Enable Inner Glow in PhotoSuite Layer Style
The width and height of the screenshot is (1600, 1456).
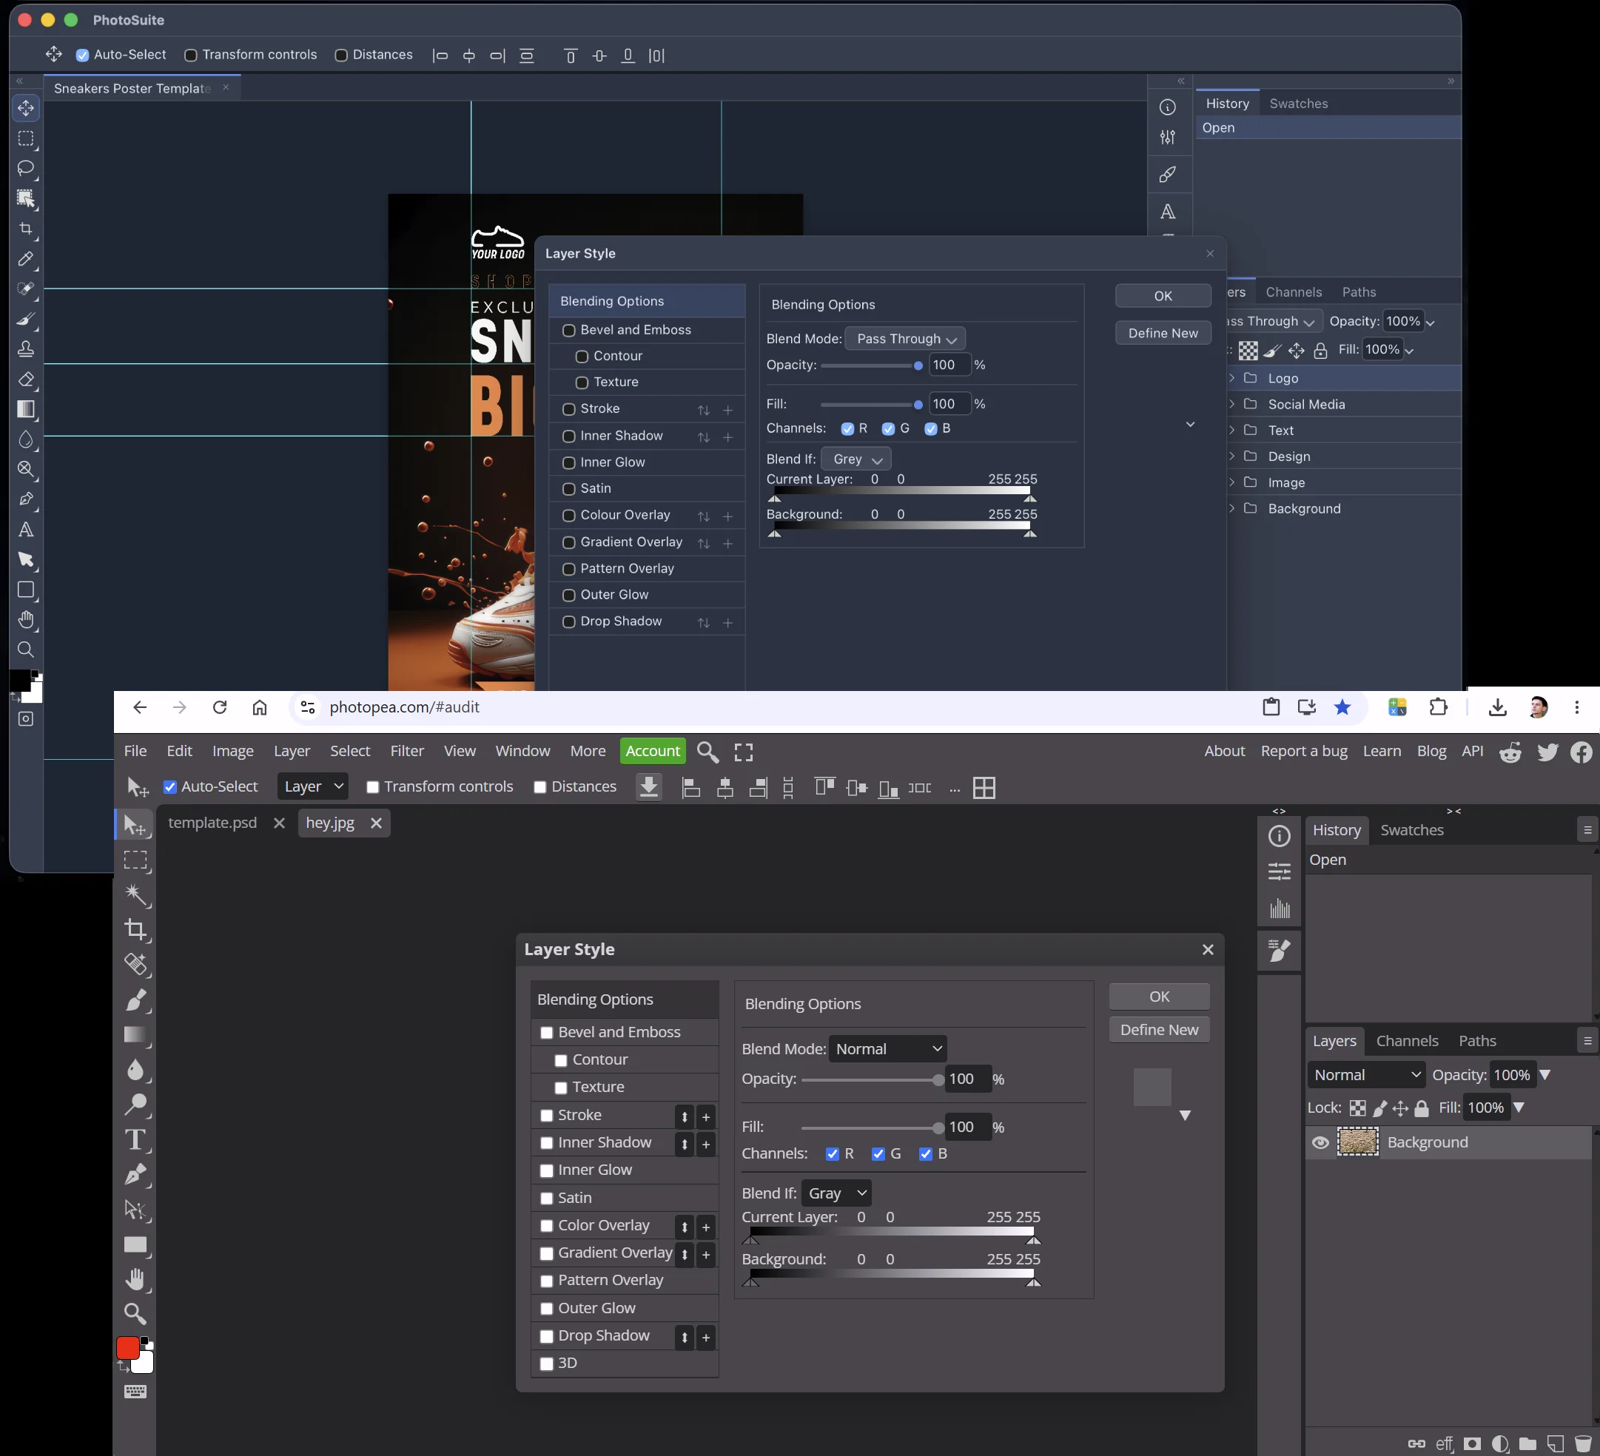point(569,462)
